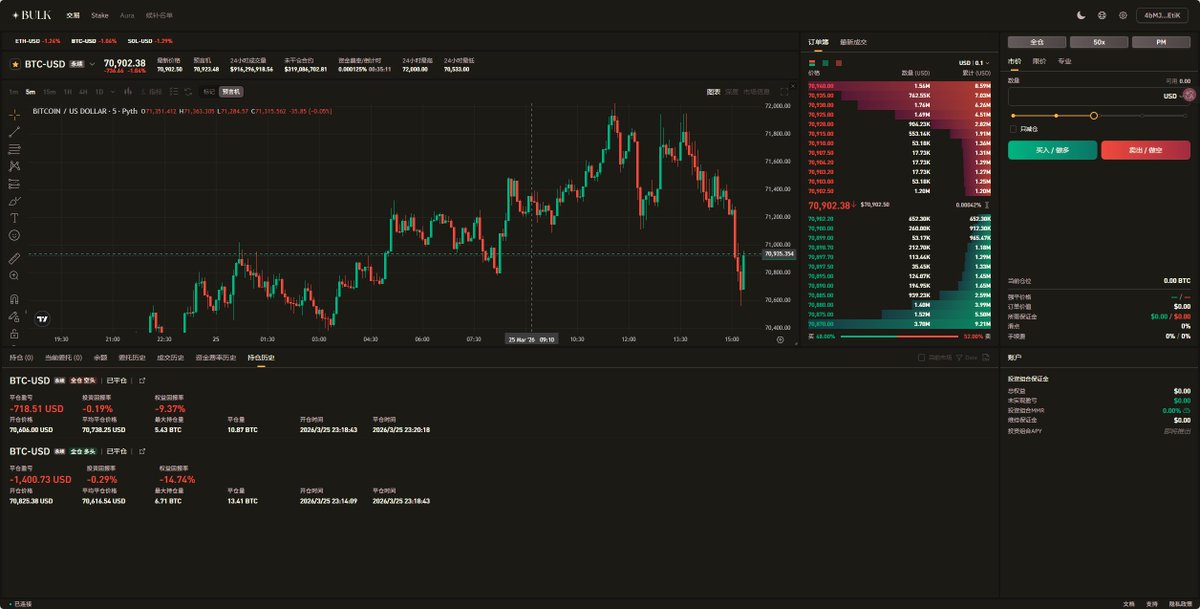
Task: Click the lock all drawings icon
Action: 14,333
